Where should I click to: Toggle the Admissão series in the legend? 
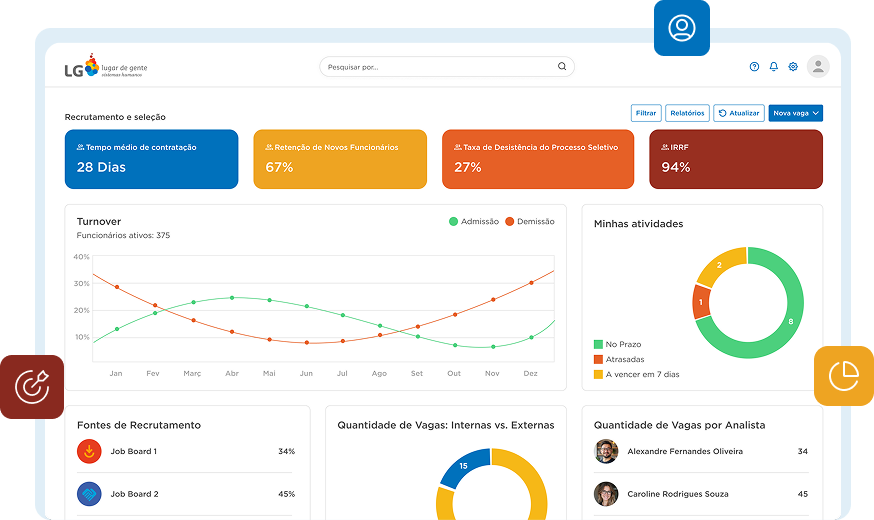474,221
